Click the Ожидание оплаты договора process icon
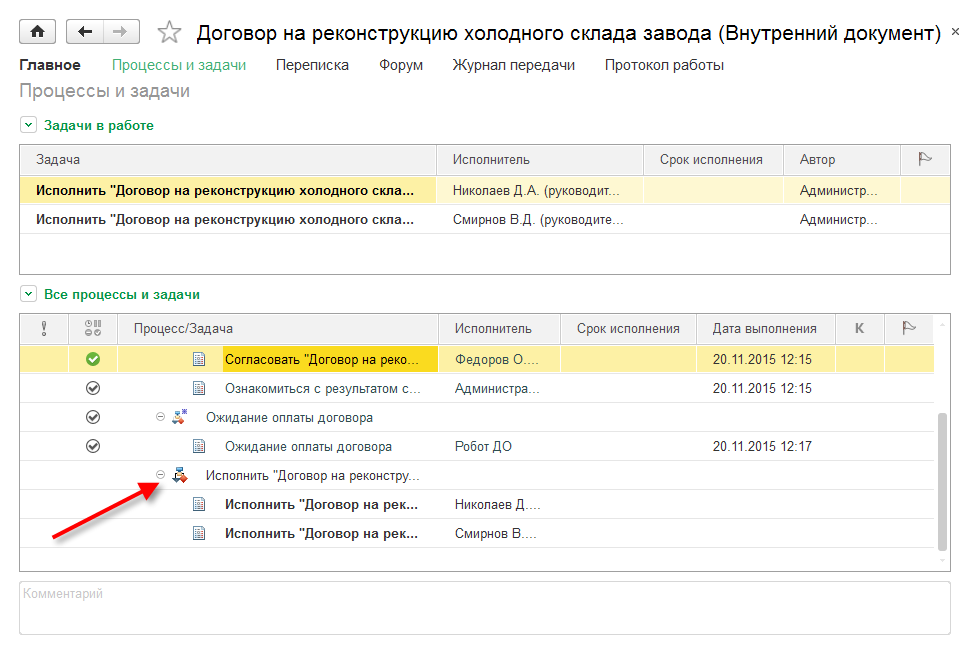Viewport: 977px width, 649px height. [180, 417]
